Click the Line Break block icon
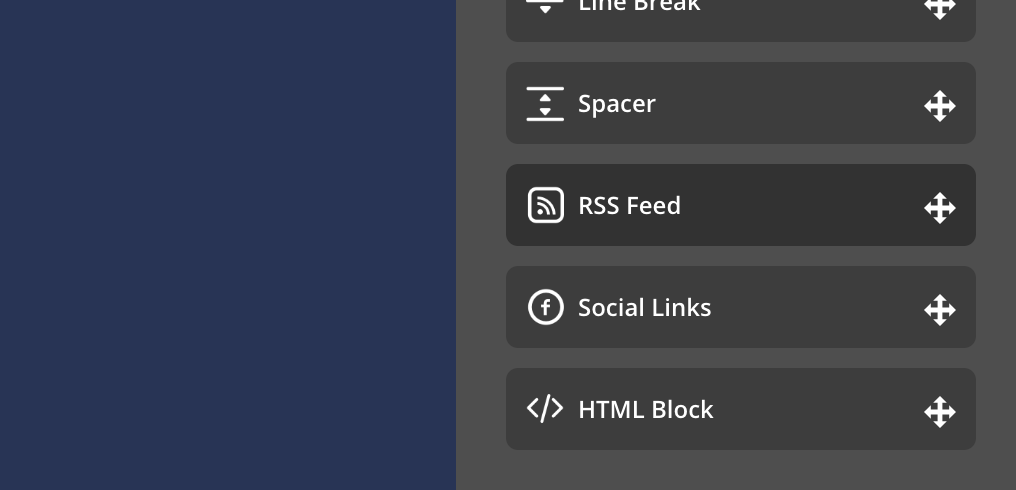The image size is (1016, 490). (x=545, y=6)
